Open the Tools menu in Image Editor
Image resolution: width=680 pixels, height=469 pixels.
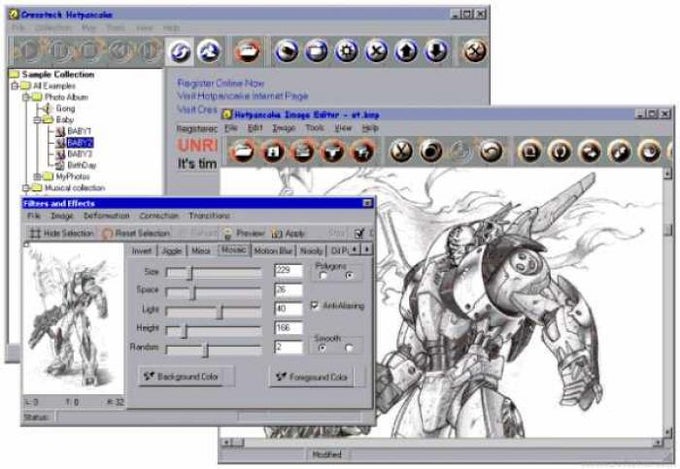[x=315, y=128]
